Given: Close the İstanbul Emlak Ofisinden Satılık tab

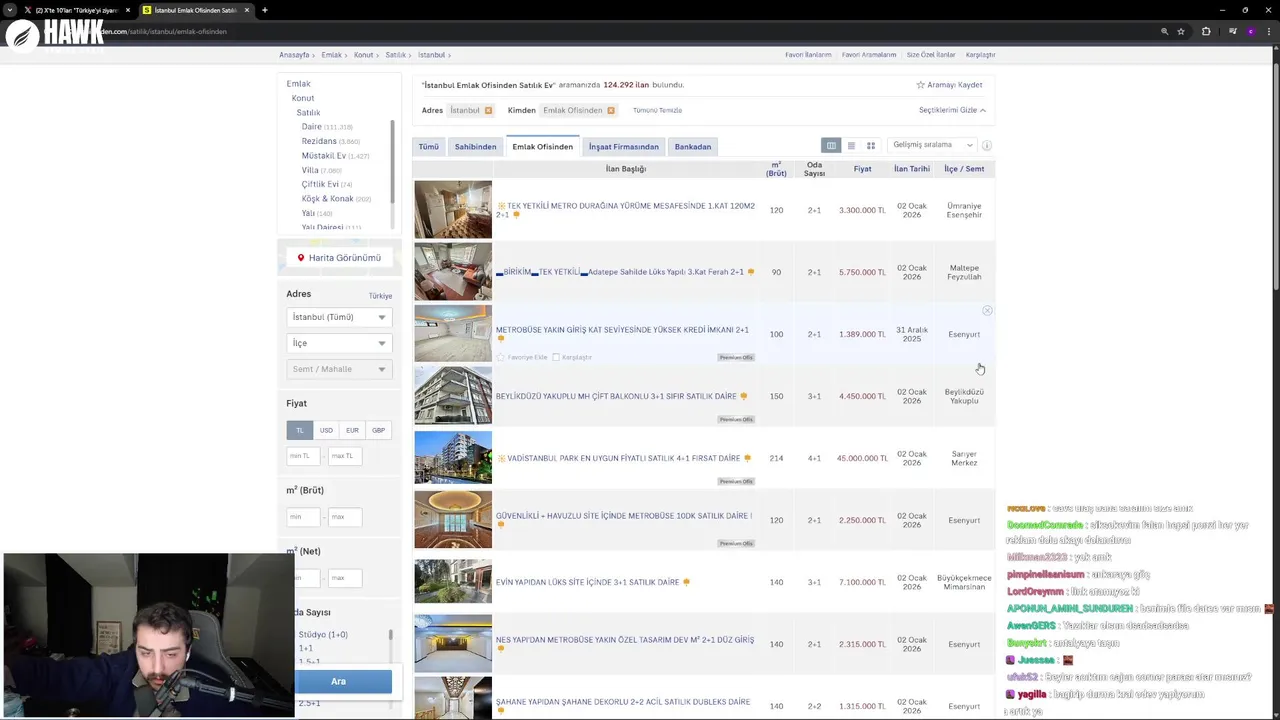Looking at the screenshot, I should (248, 10).
